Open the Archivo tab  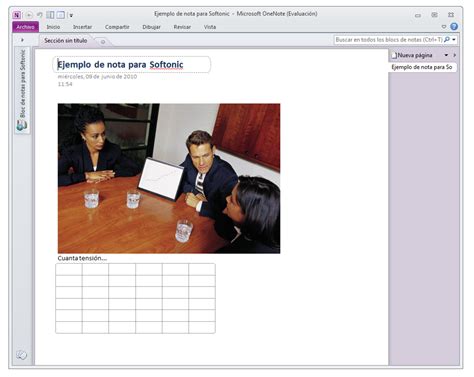click(25, 27)
